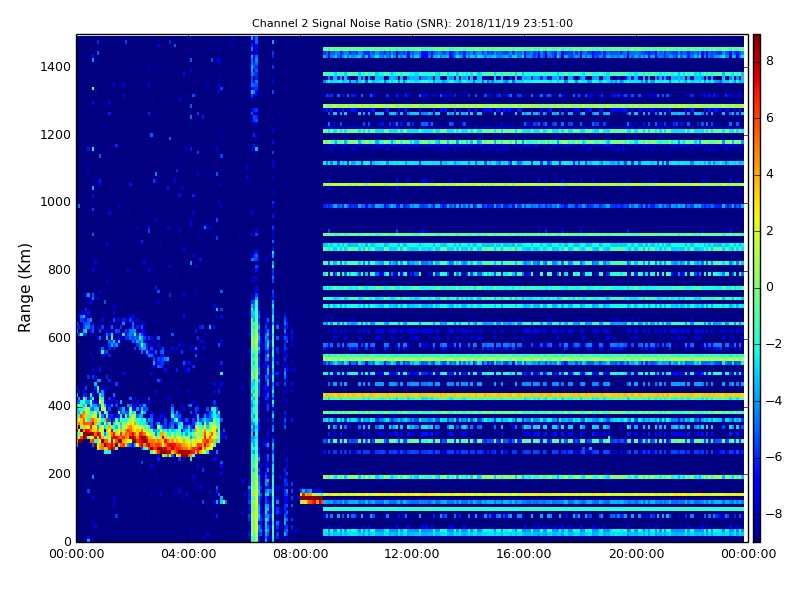This screenshot has height=600, width=800.
Task: Click the plot title showing Channel 2 SNR
Action: 412,23
